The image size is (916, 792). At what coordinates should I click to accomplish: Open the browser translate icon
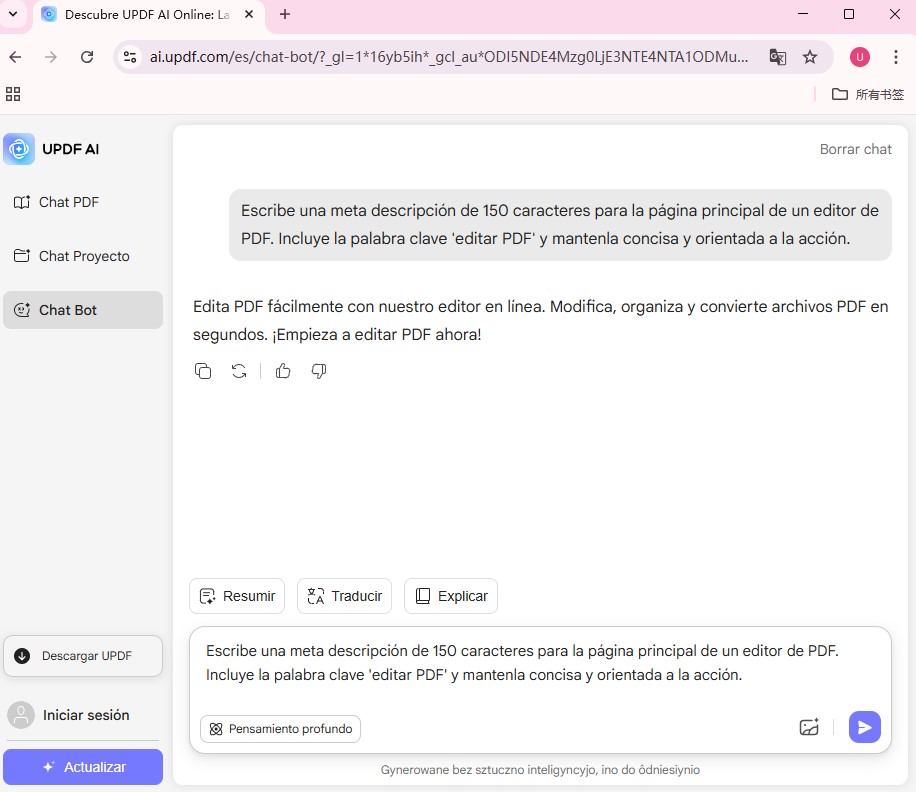click(x=778, y=57)
